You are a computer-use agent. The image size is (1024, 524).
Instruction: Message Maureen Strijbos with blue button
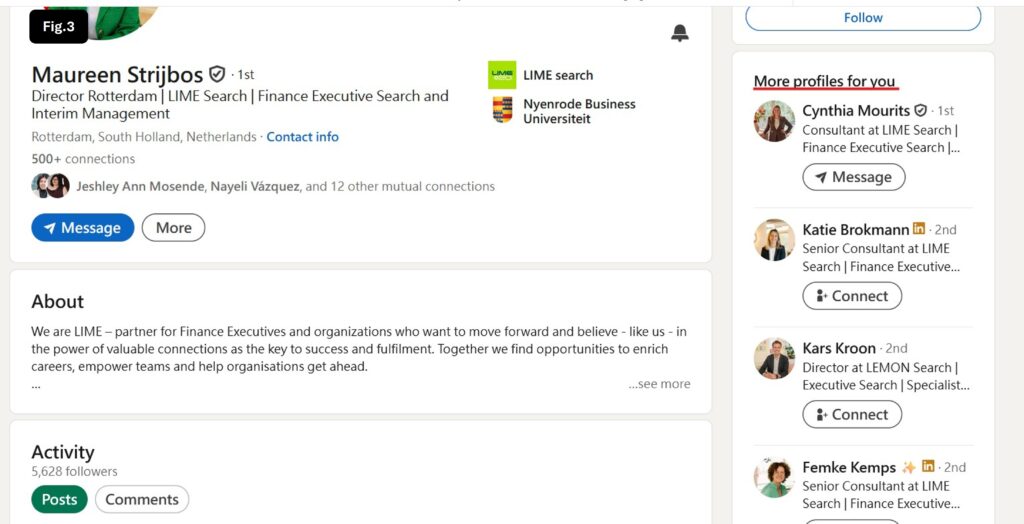coord(82,228)
